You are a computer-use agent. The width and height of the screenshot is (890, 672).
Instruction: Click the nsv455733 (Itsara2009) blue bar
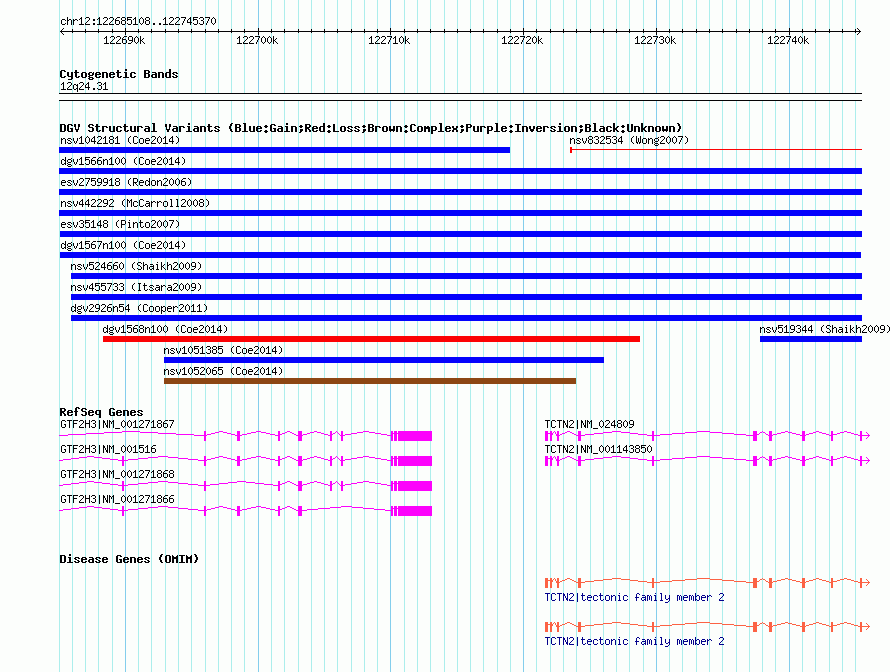click(466, 297)
